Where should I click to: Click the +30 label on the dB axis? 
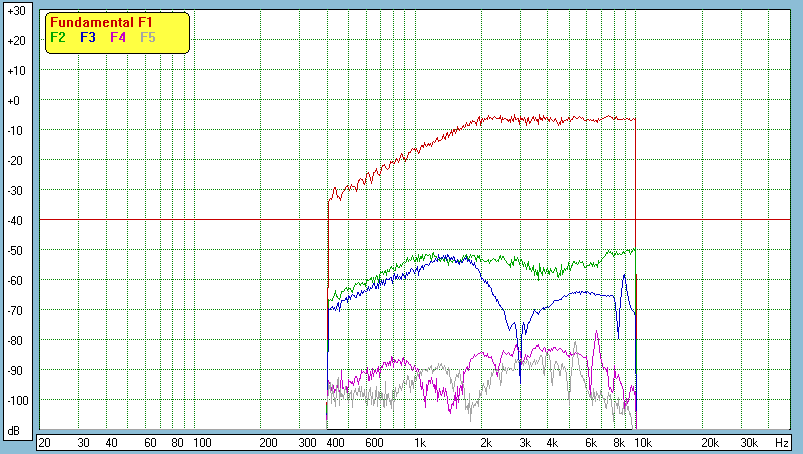click(x=15, y=11)
